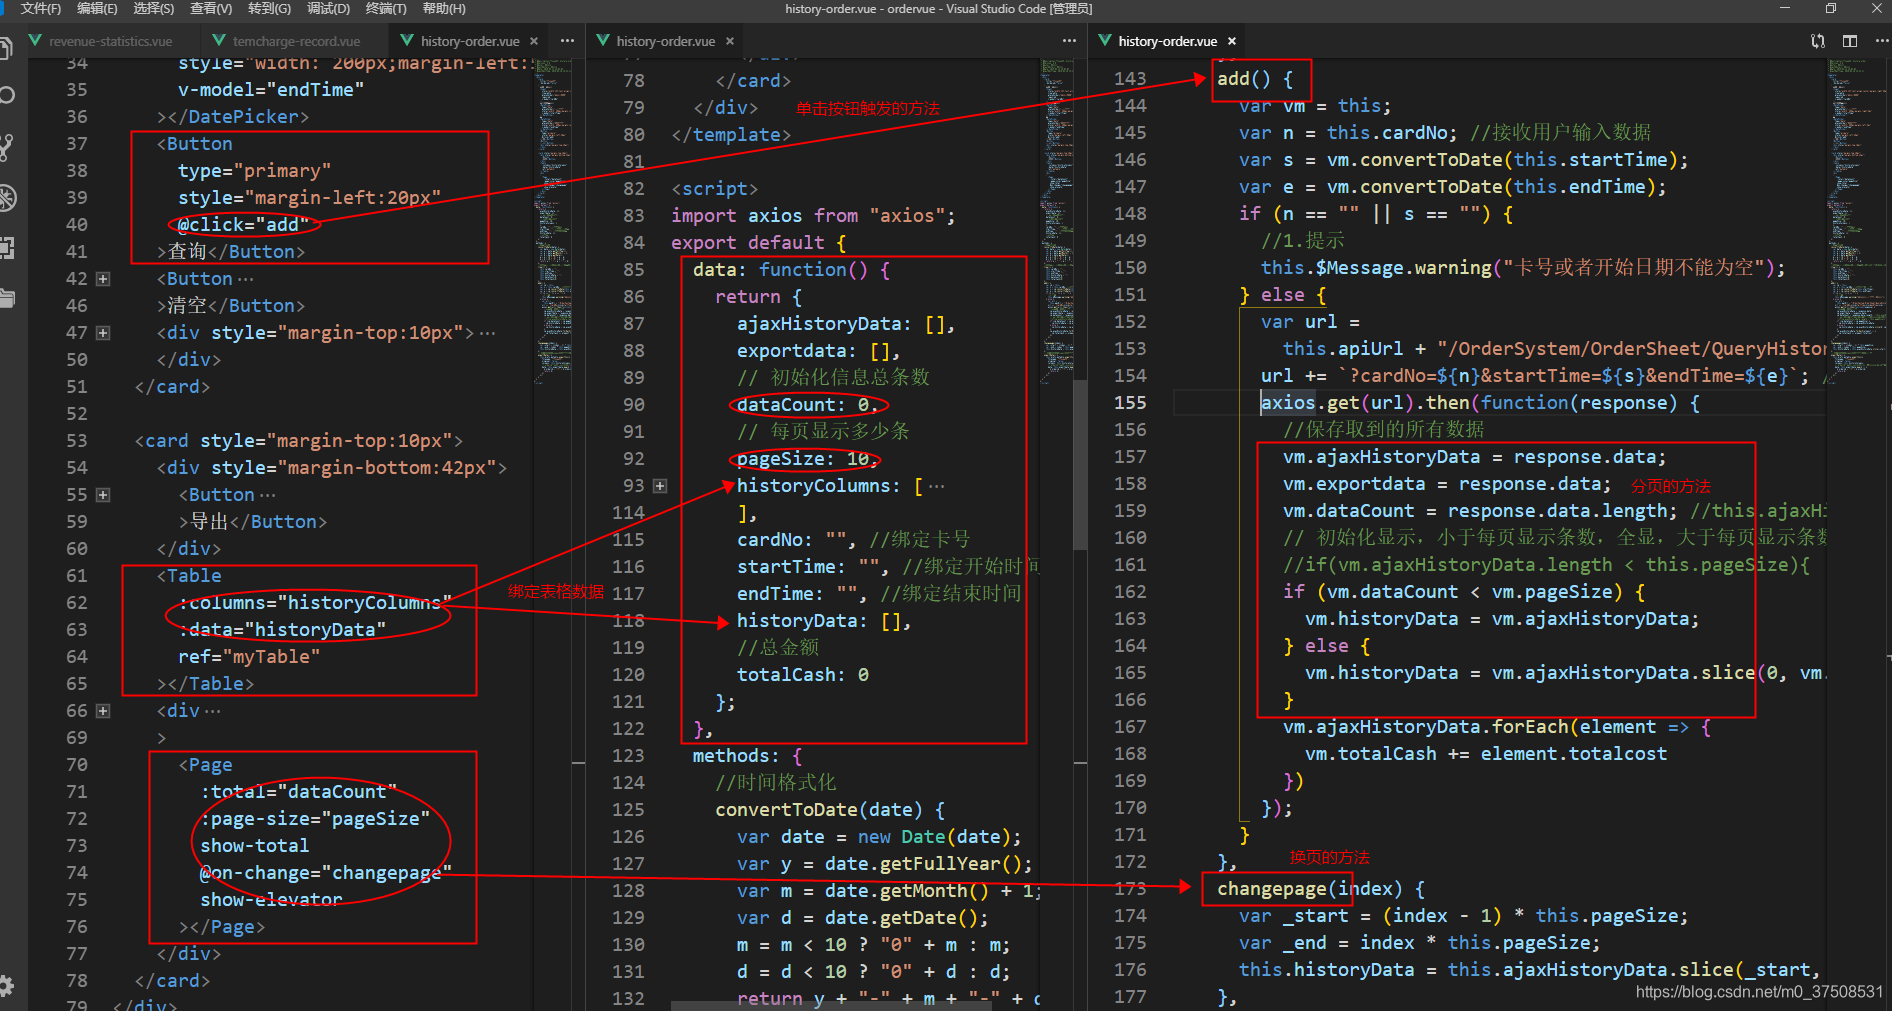This screenshot has height=1011, width=1892.
Task: Close history-order.vue tab in the third editor group
Action: [x=1232, y=41]
